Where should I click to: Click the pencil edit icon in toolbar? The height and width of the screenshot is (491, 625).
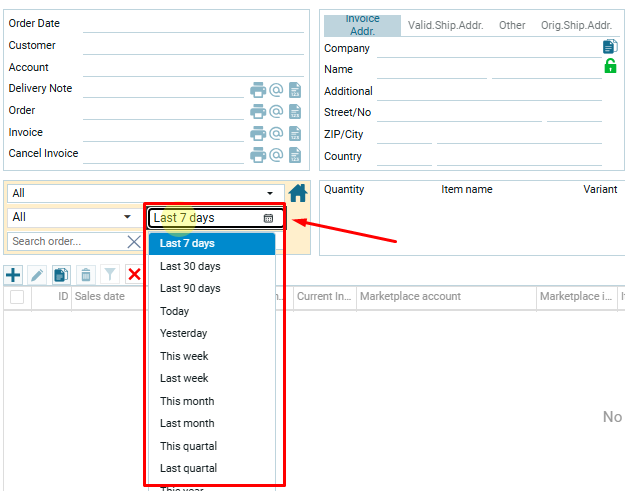37,275
